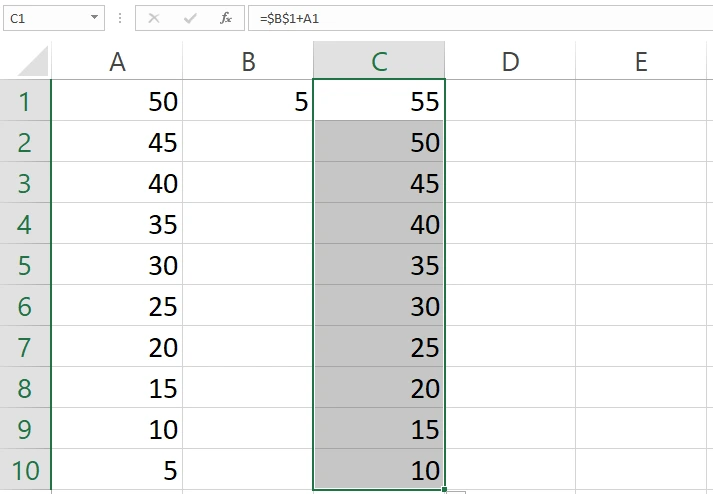This screenshot has width=713, height=494.
Task: Click cell A7 with value 20
Action: [x=117, y=346]
